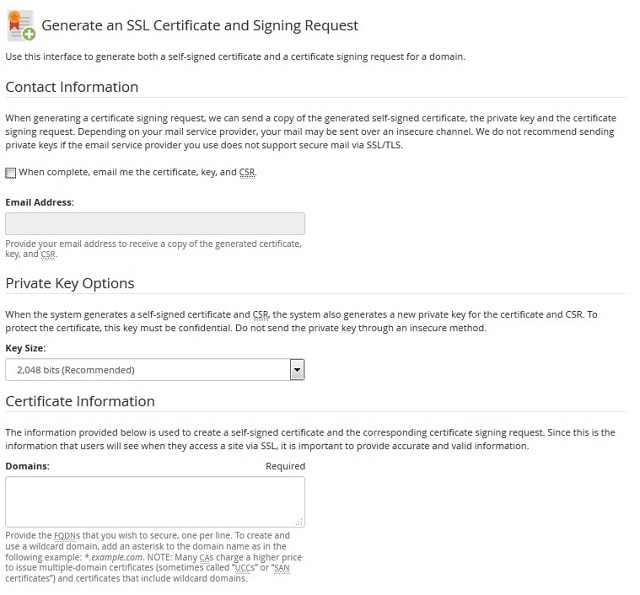Click the arrow button of the Key Size selector
The width and height of the screenshot is (640, 595).
point(297,370)
